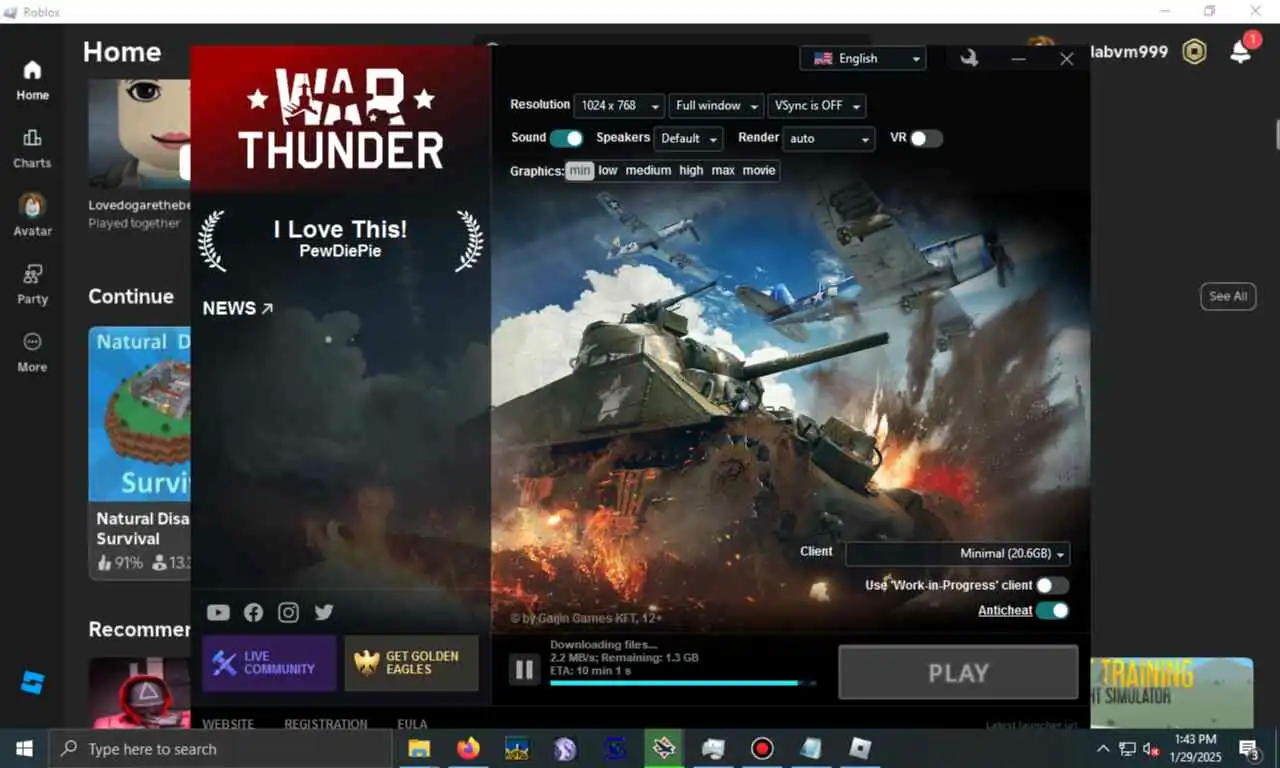The width and height of the screenshot is (1280, 768).
Task: Open War Thunder Facebook page icon
Action: pos(254,612)
